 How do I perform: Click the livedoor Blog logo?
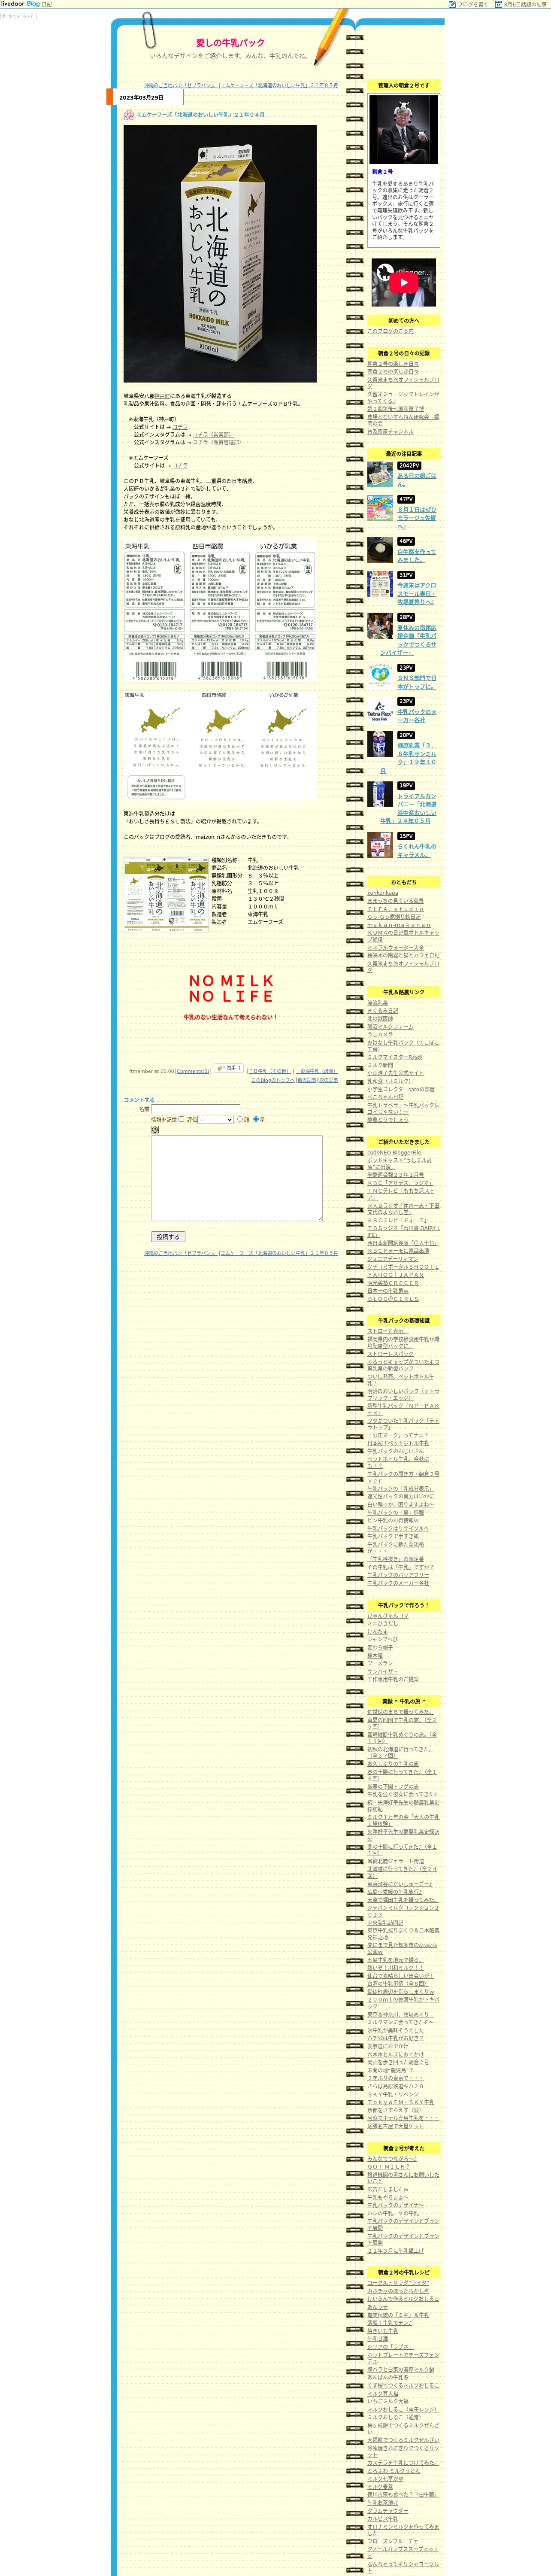(x=20, y=4)
